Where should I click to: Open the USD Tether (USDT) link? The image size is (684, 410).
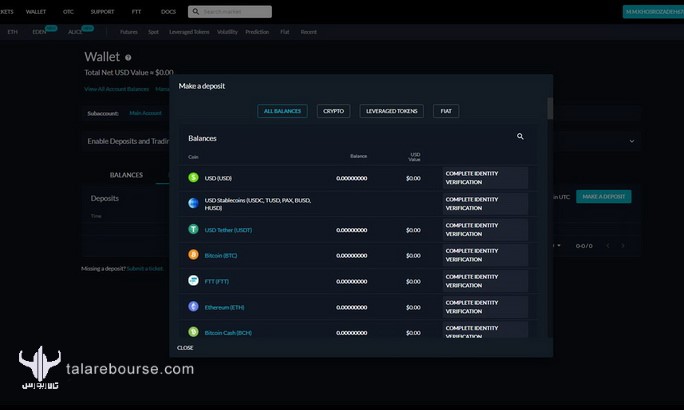coord(228,230)
